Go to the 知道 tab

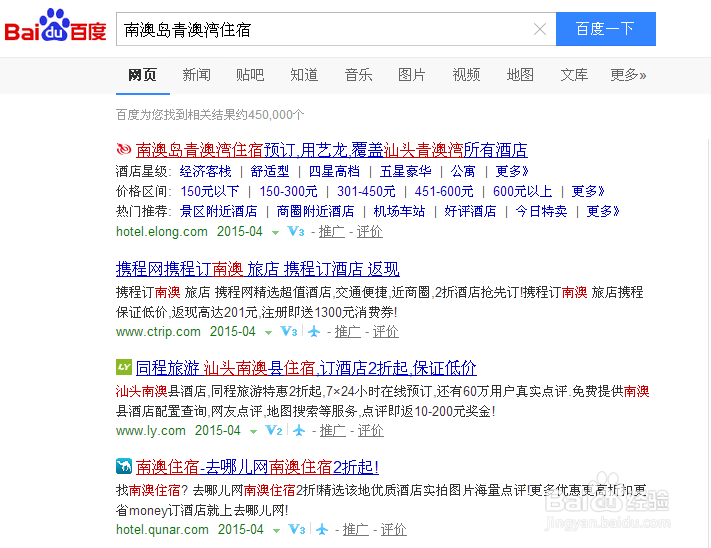click(x=304, y=74)
